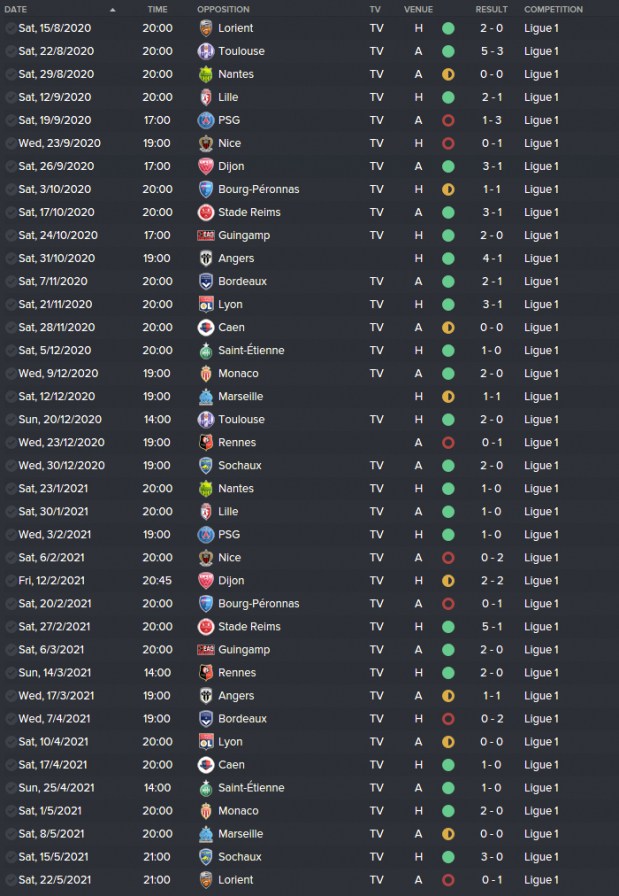619x896 pixels.
Task: Select the Rennes fixture row dated 23/12/2020
Action: pyautogui.click(x=300, y=442)
